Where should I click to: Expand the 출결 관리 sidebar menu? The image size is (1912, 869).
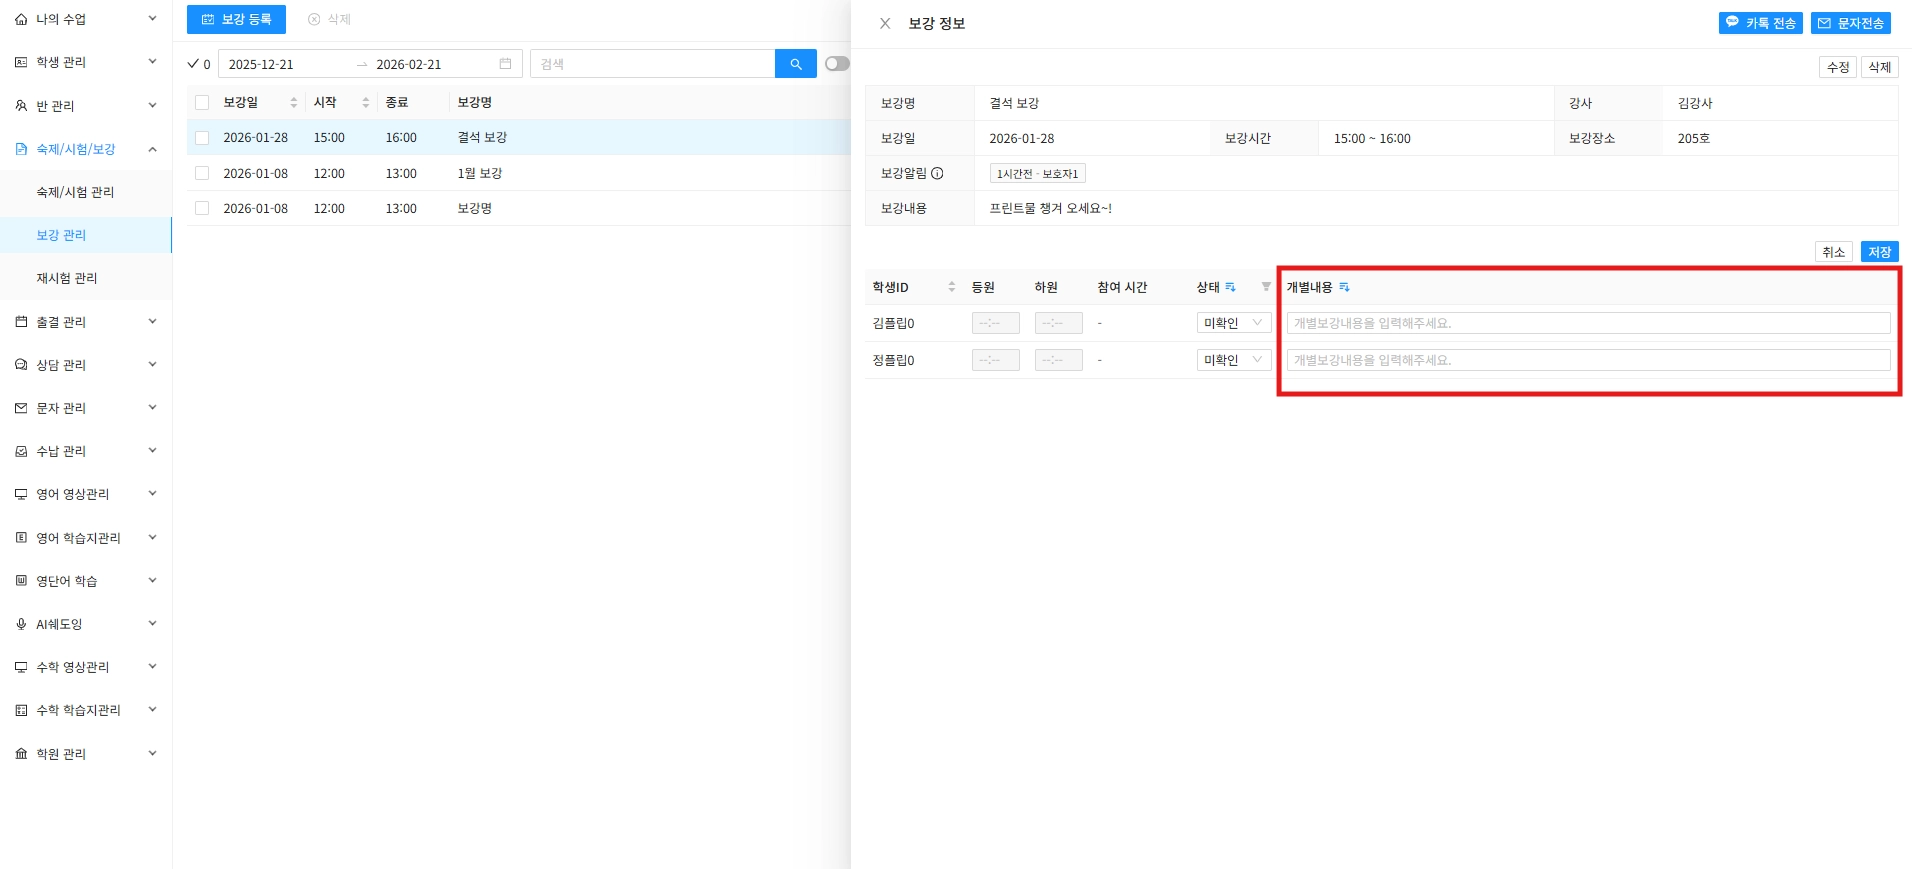click(86, 322)
